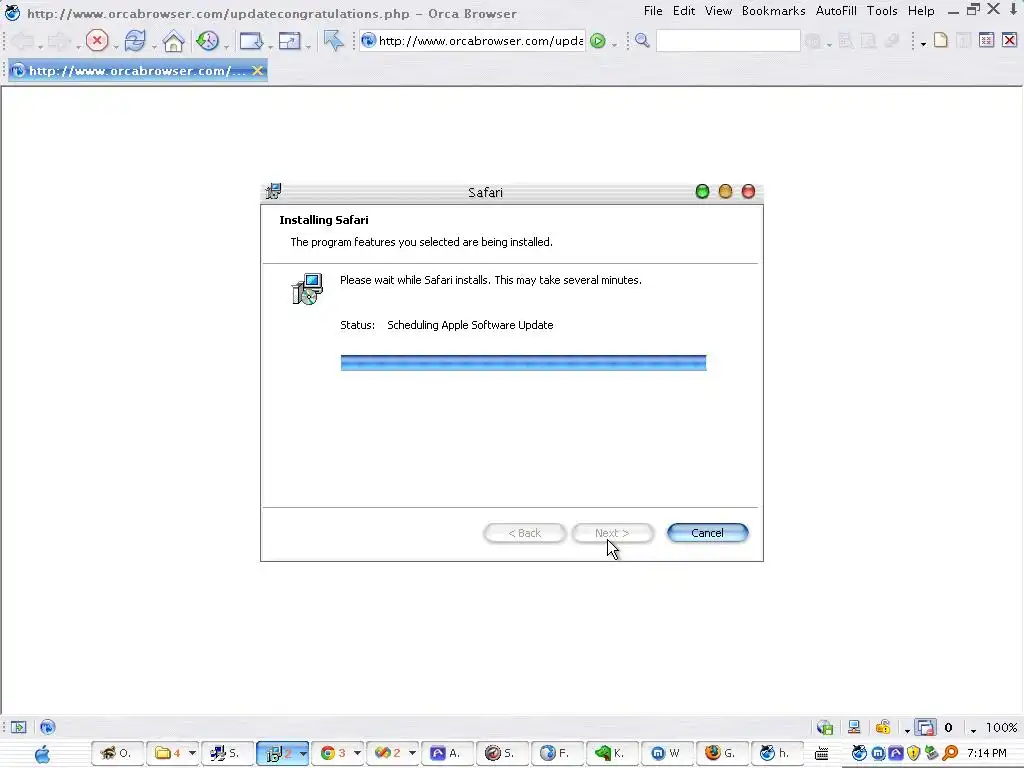1024x768 pixels.
Task: Switch to the Chrome taskbar group
Action: point(337,753)
